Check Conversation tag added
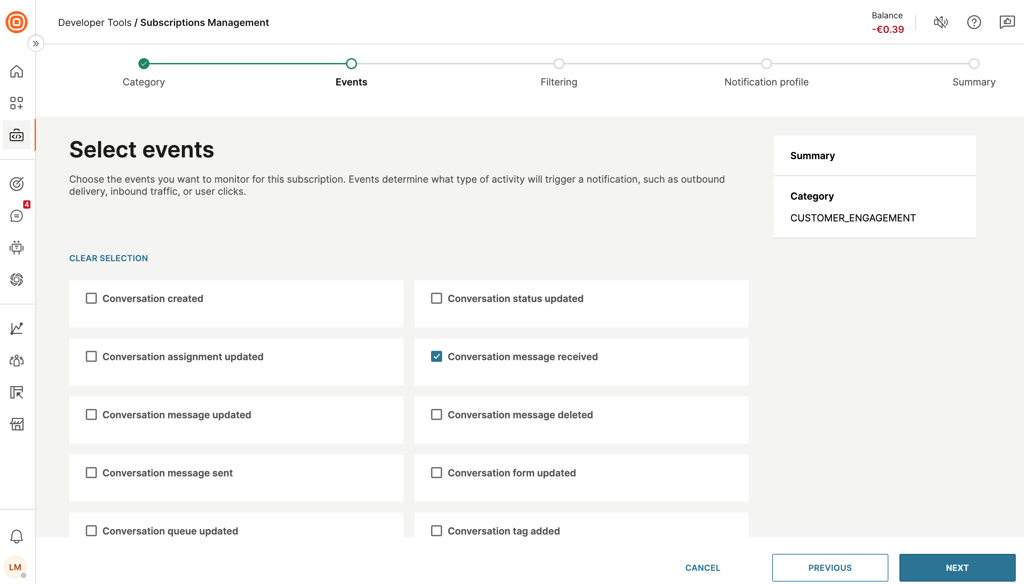This screenshot has width=1024, height=584. 436,531
